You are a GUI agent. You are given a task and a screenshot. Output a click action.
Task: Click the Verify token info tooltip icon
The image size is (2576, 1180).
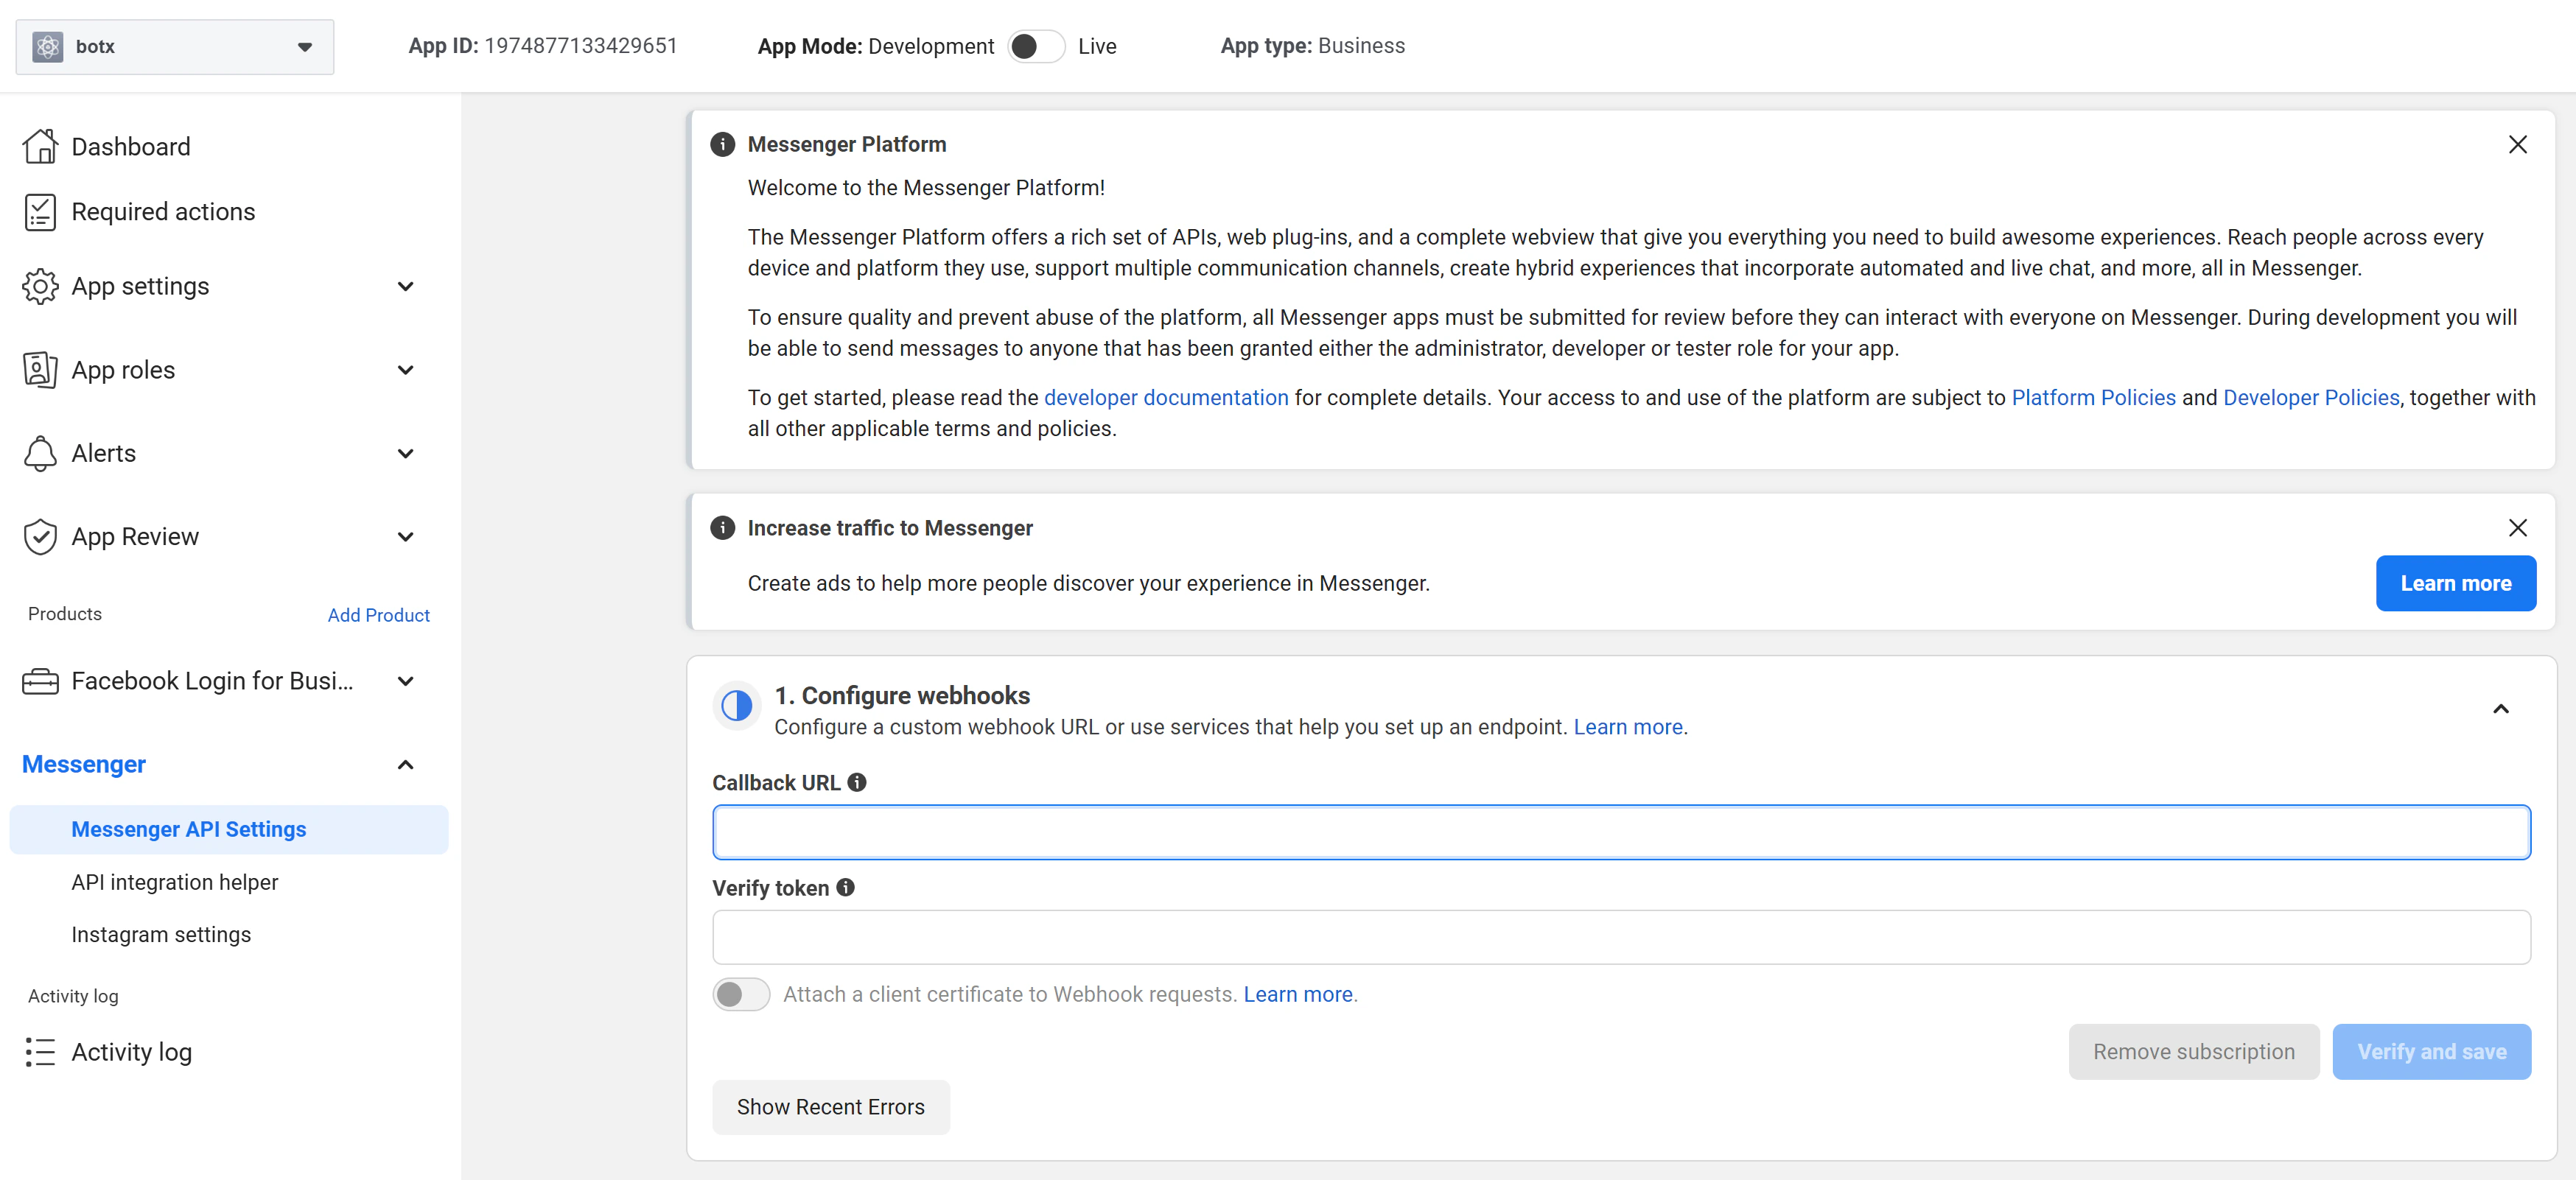tap(846, 888)
